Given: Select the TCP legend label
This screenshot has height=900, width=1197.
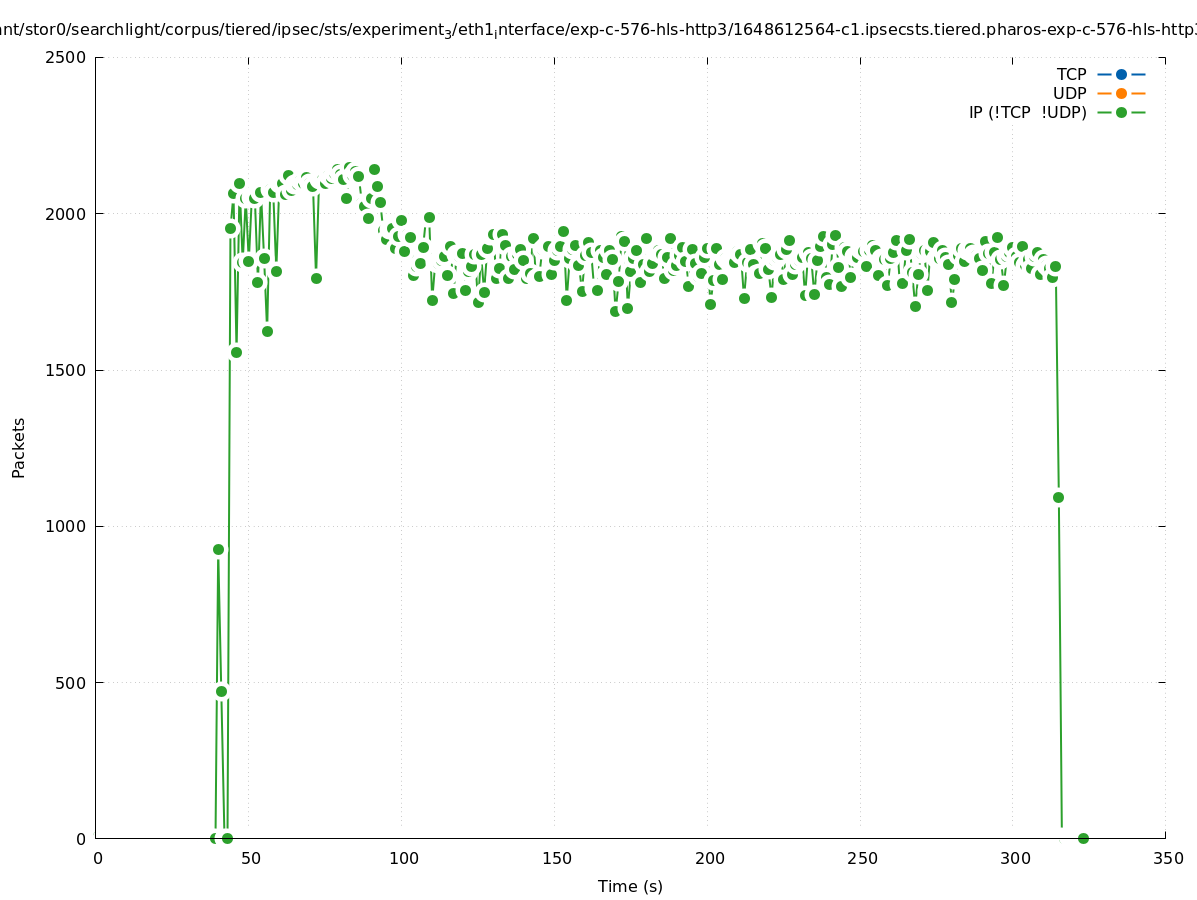Looking at the screenshot, I should click(x=1071, y=74).
